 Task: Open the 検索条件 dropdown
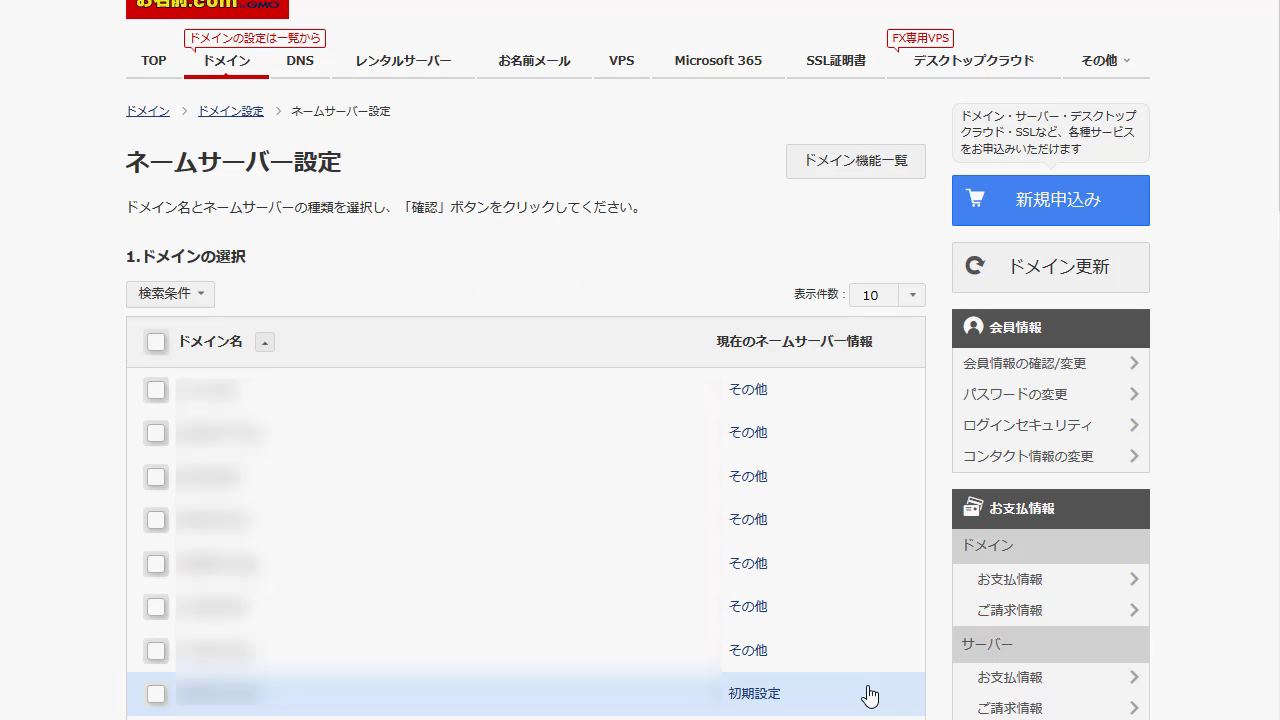click(x=170, y=294)
